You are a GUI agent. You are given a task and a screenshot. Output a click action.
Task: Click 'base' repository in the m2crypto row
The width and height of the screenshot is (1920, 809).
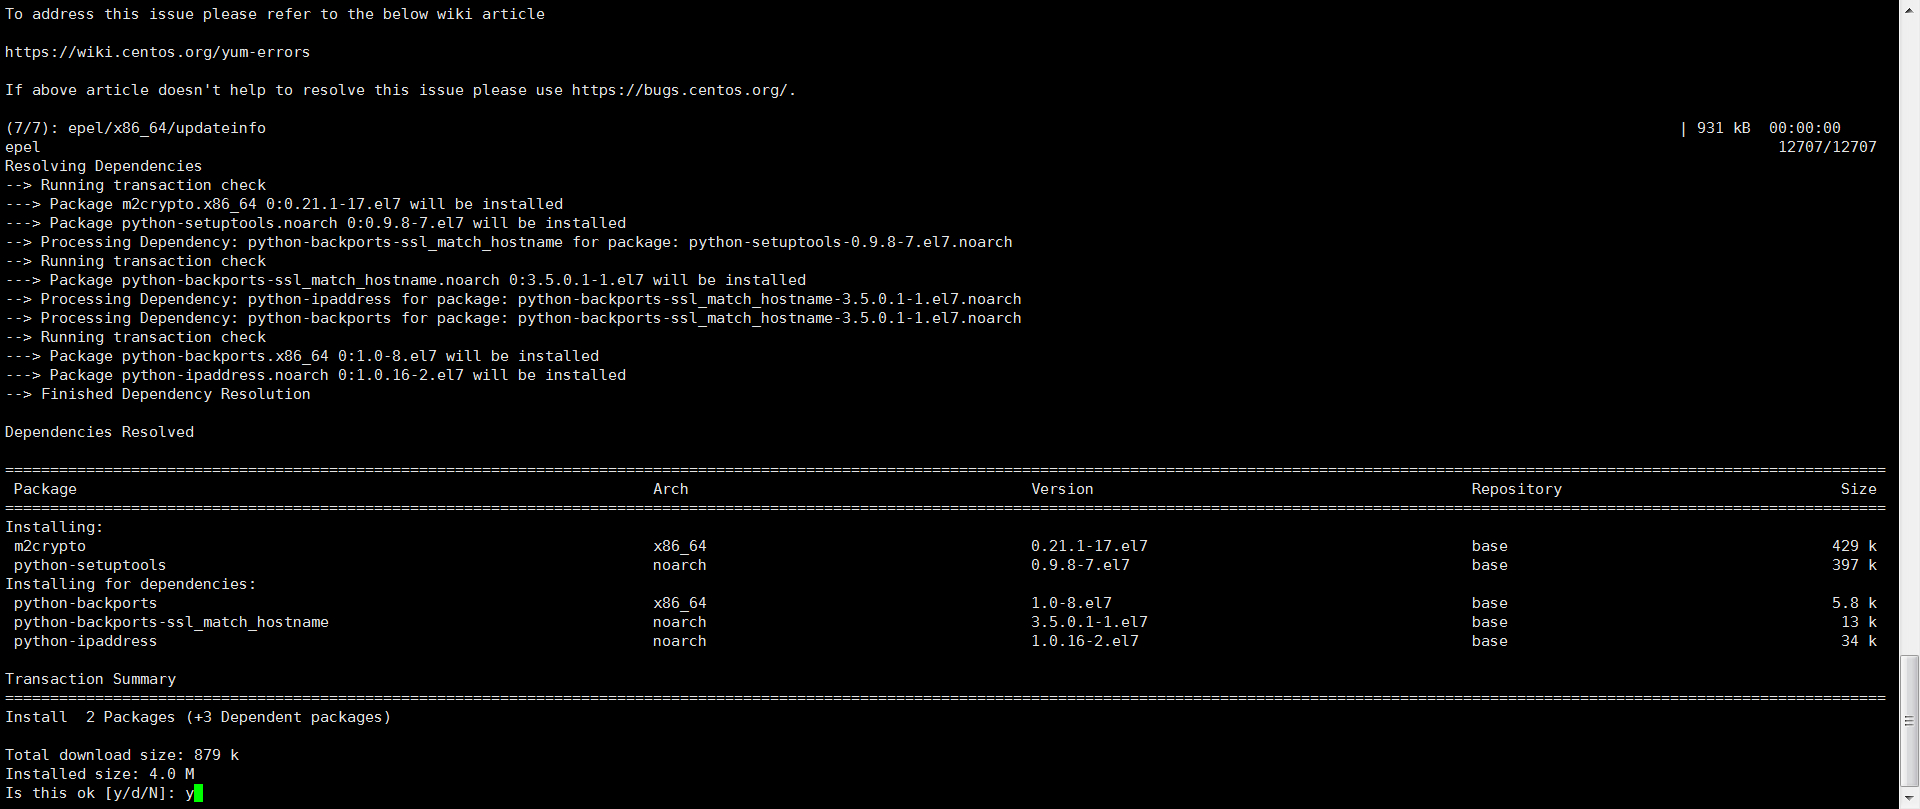[1489, 546]
